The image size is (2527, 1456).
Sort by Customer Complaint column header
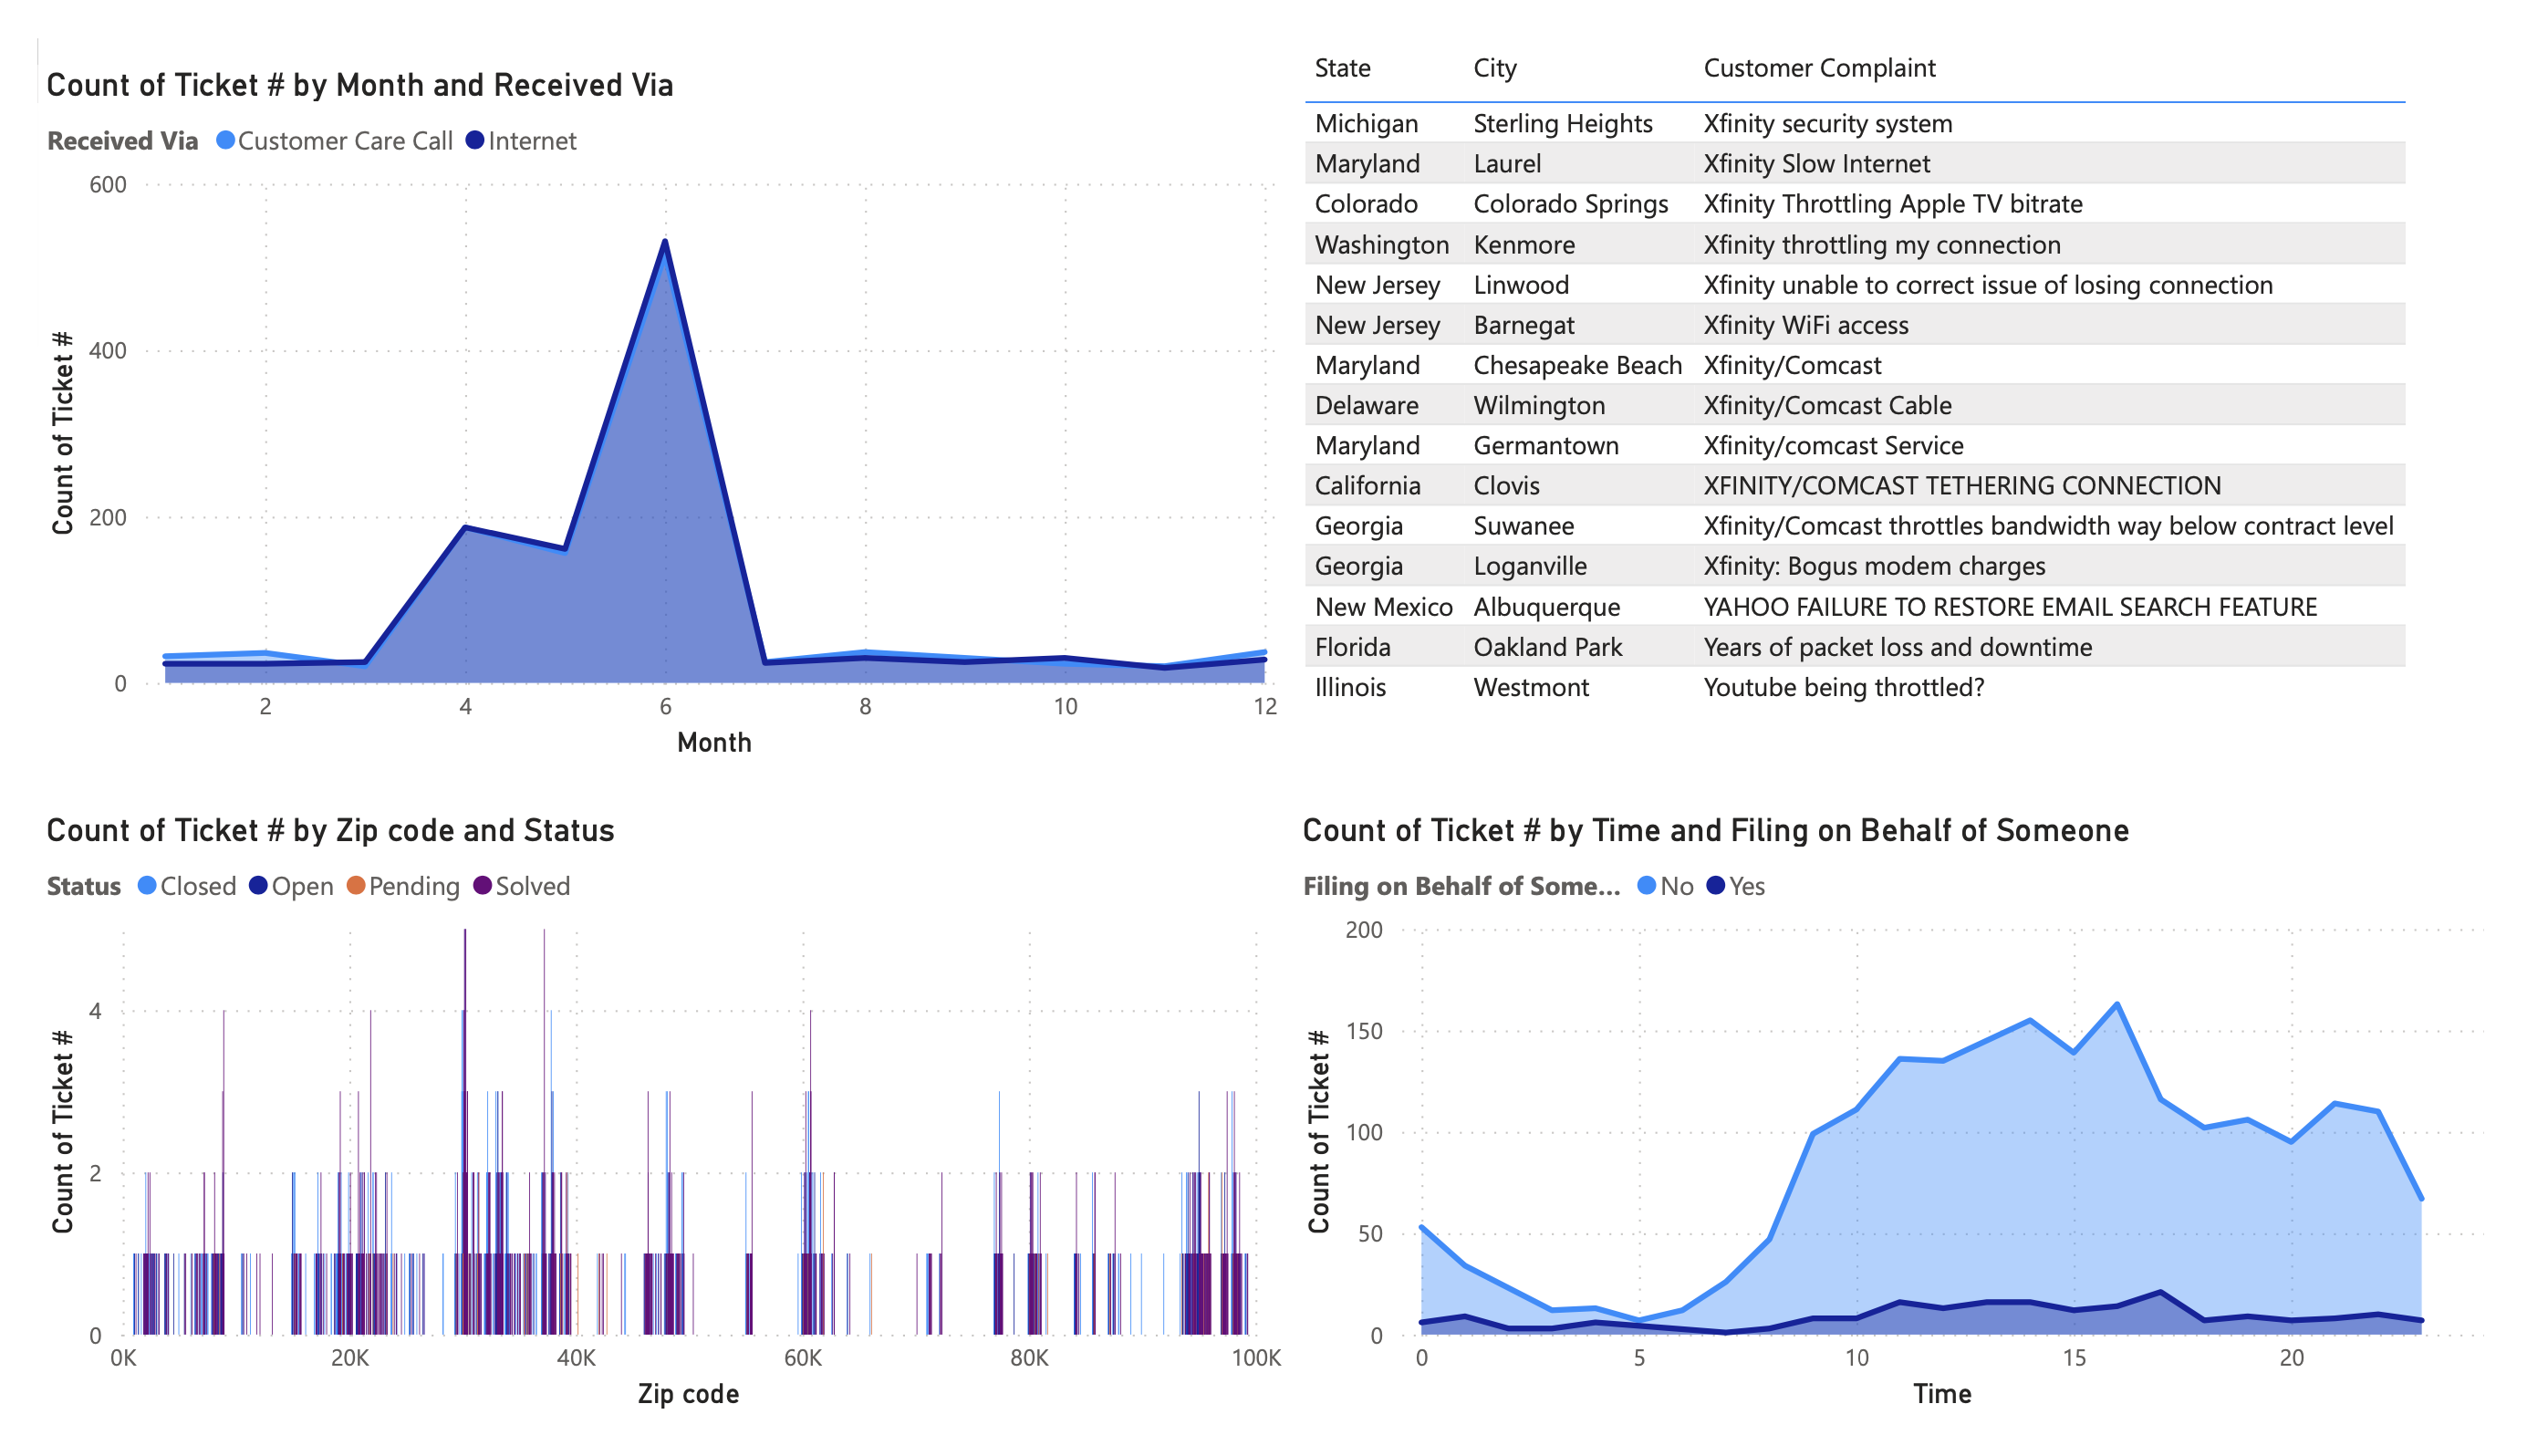[1818, 68]
